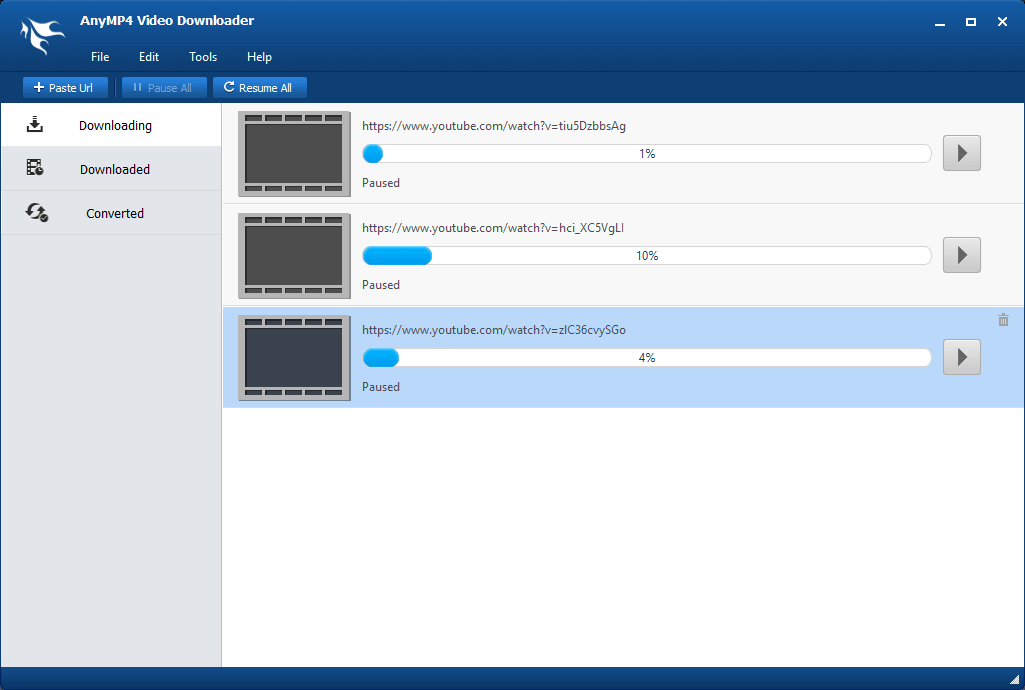
Task: Click the disabled Pause All button
Action: [164, 87]
